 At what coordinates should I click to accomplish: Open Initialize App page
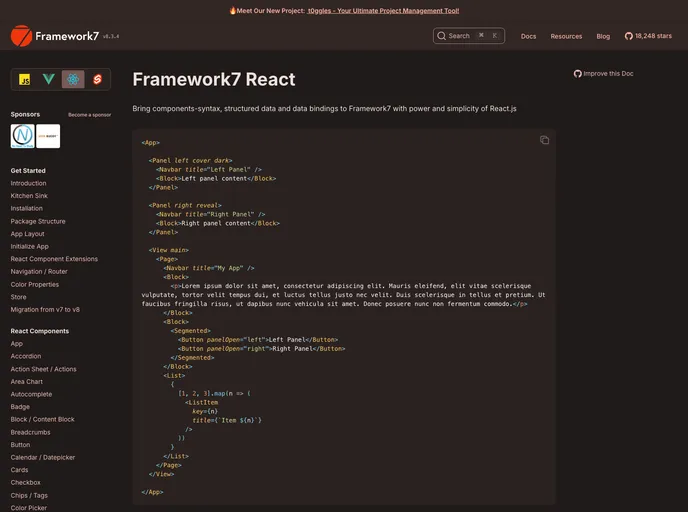point(29,247)
